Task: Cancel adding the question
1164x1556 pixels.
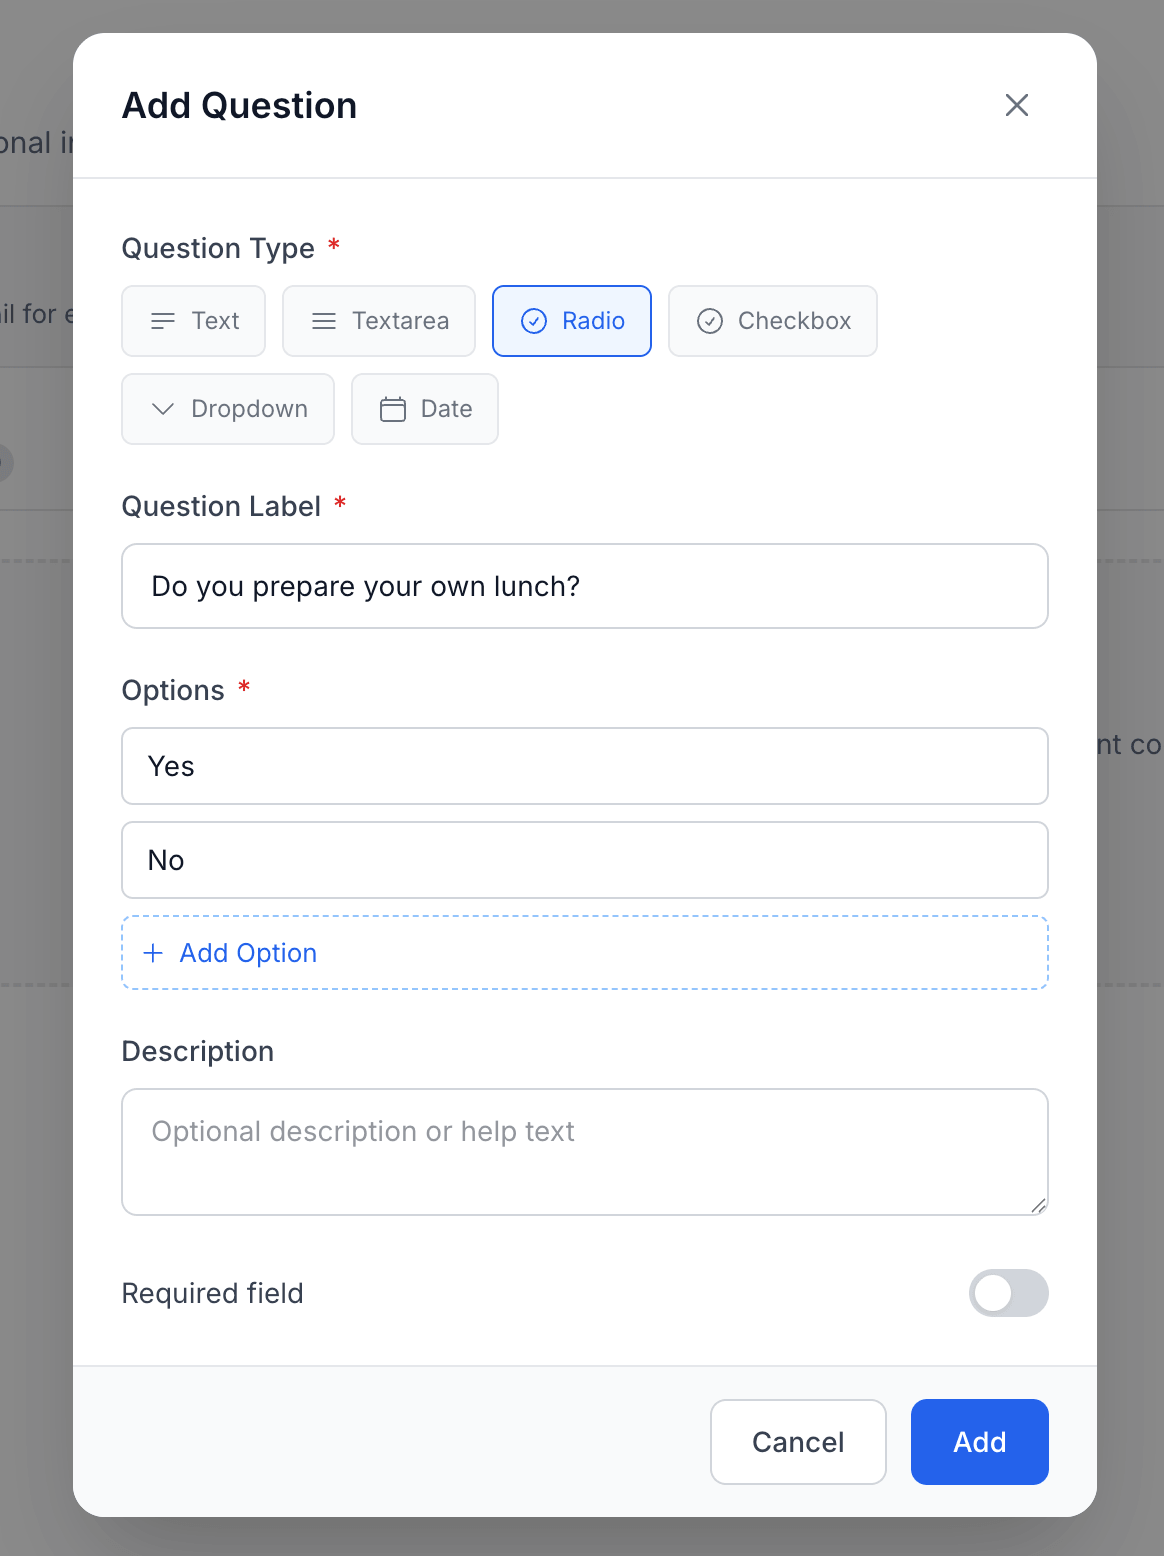Action: (x=797, y=1442)
